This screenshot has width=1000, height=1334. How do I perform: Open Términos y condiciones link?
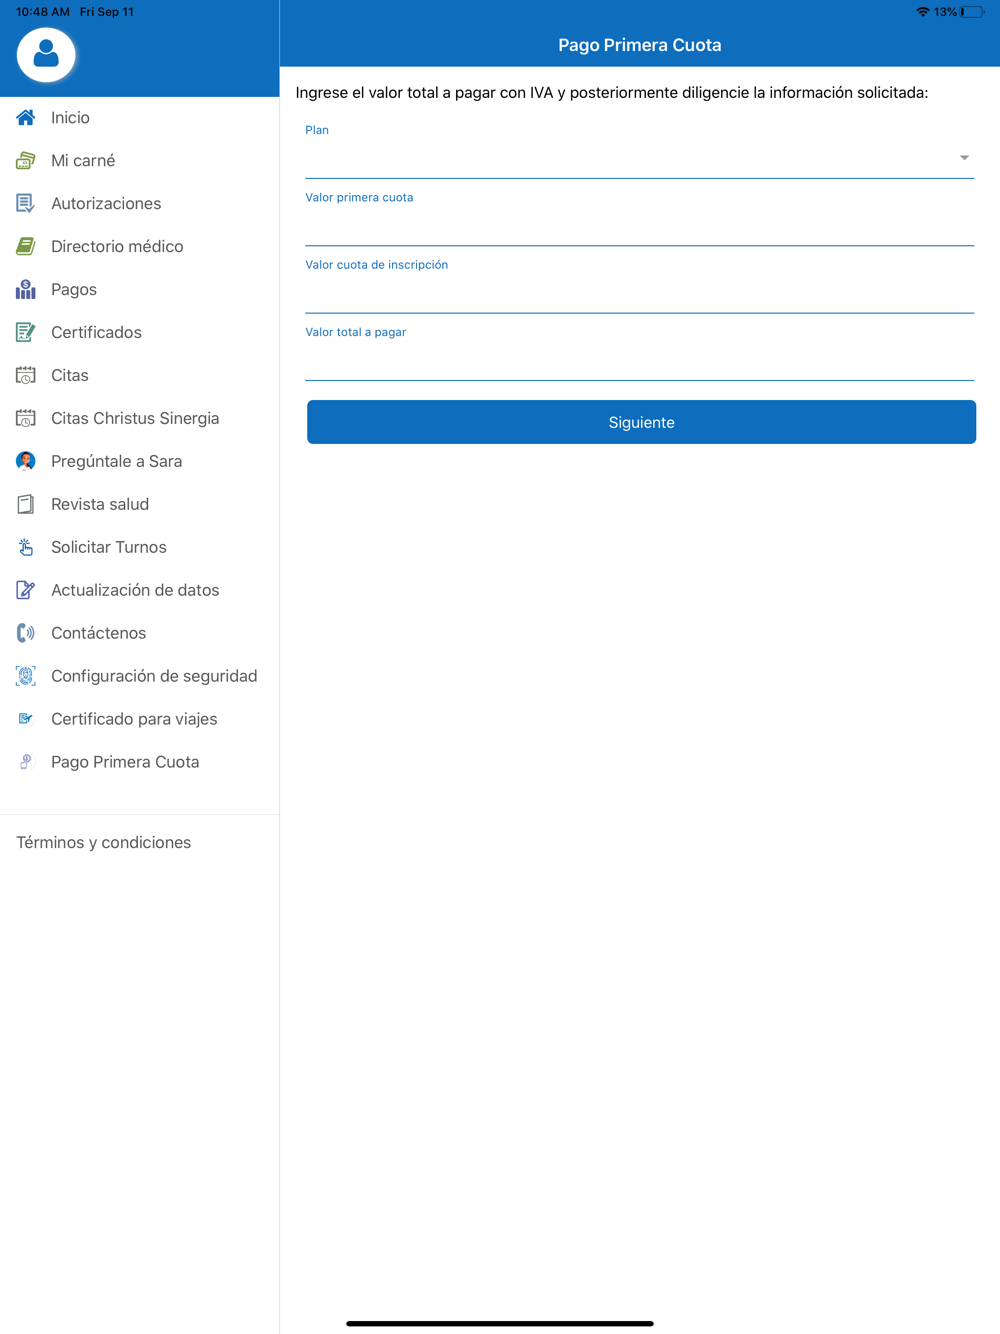(x=104, y=842)
